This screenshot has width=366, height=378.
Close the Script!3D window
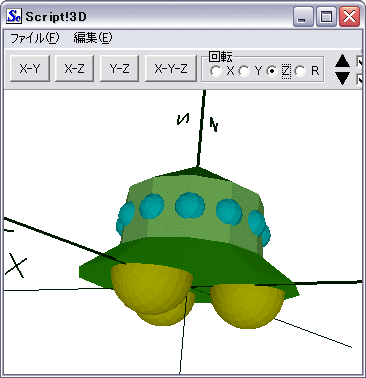click(x=349, y=16)
